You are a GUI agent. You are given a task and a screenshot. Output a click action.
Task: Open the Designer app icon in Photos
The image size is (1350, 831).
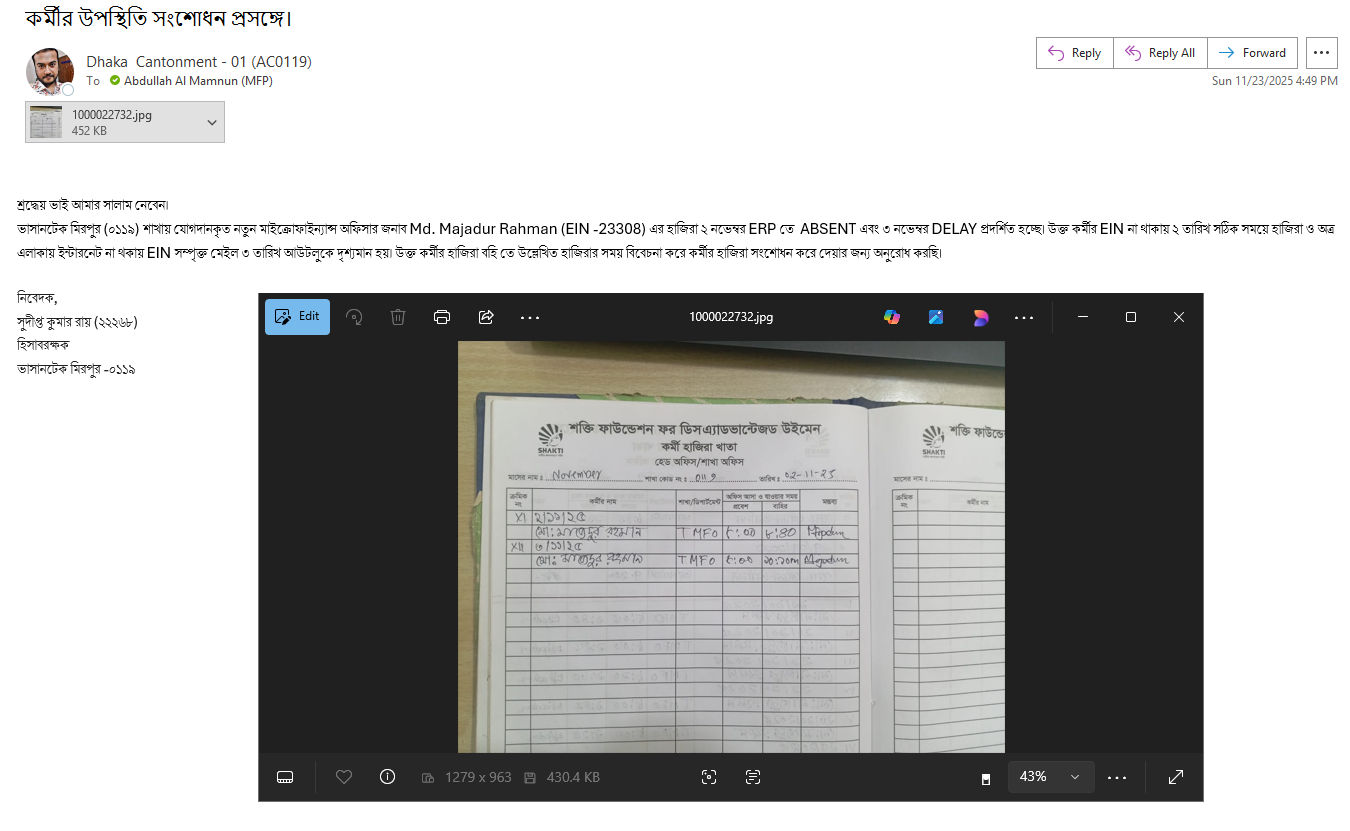[x=936, y=317]
